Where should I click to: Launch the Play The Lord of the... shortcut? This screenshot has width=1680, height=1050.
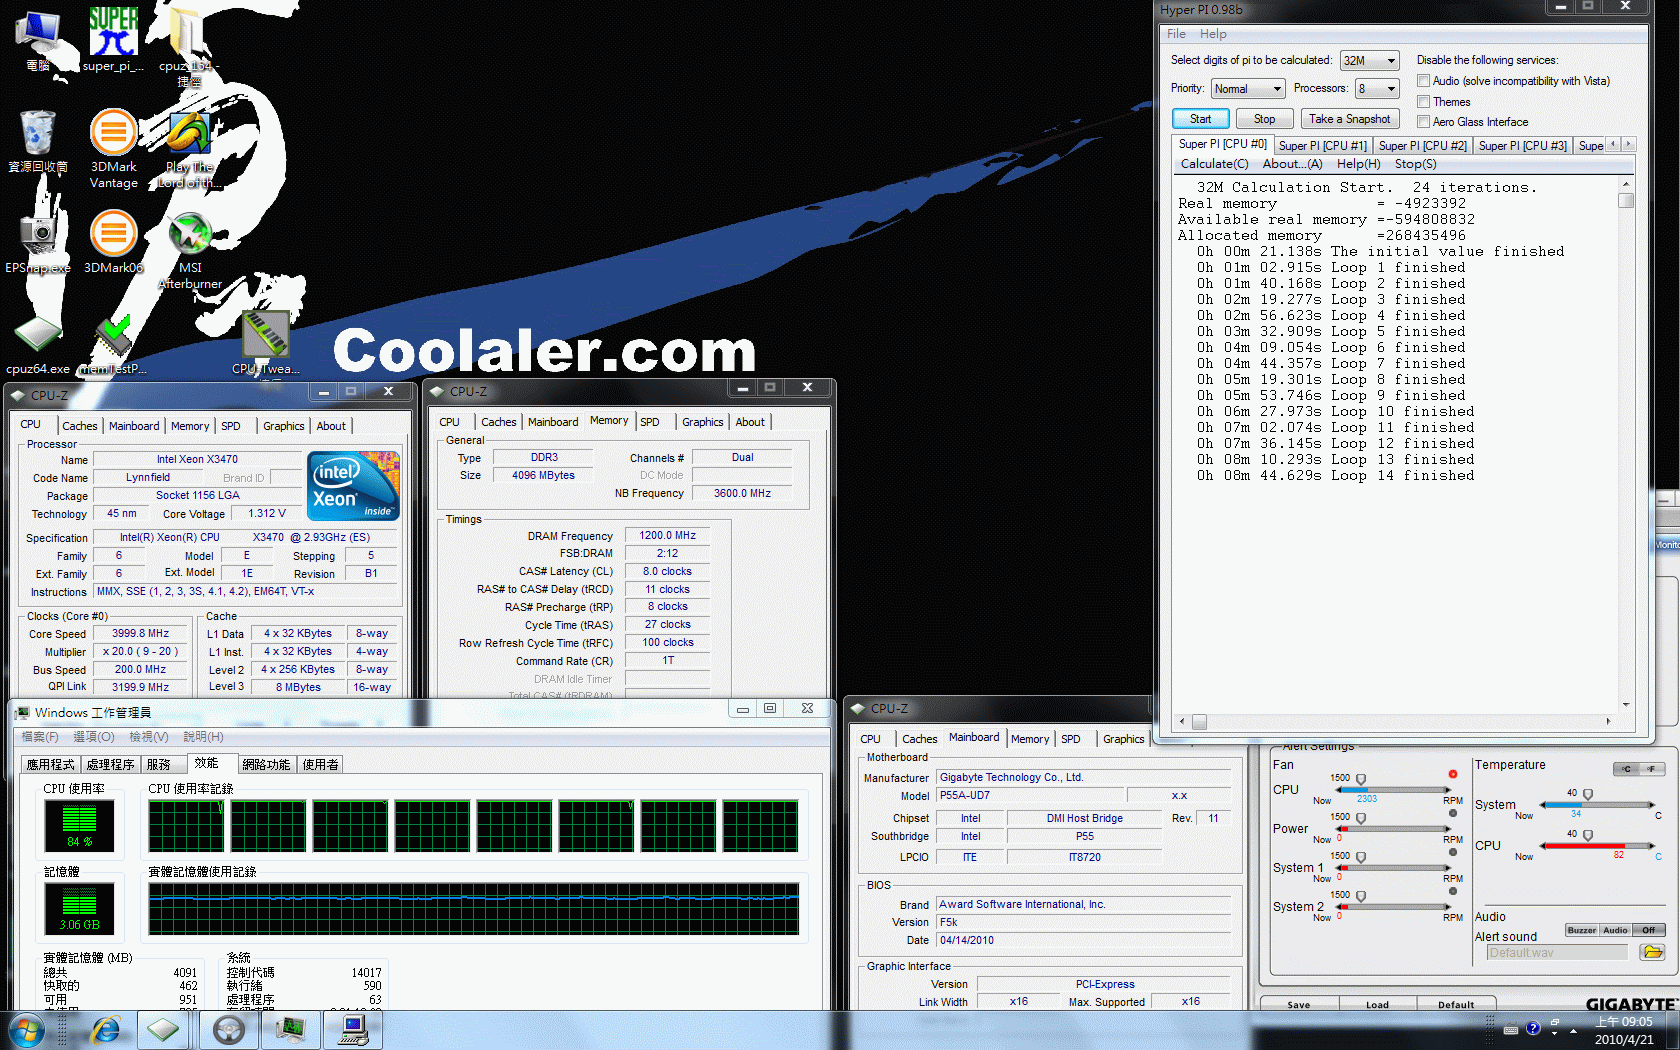pyautogui.click(x=189, y=149)
